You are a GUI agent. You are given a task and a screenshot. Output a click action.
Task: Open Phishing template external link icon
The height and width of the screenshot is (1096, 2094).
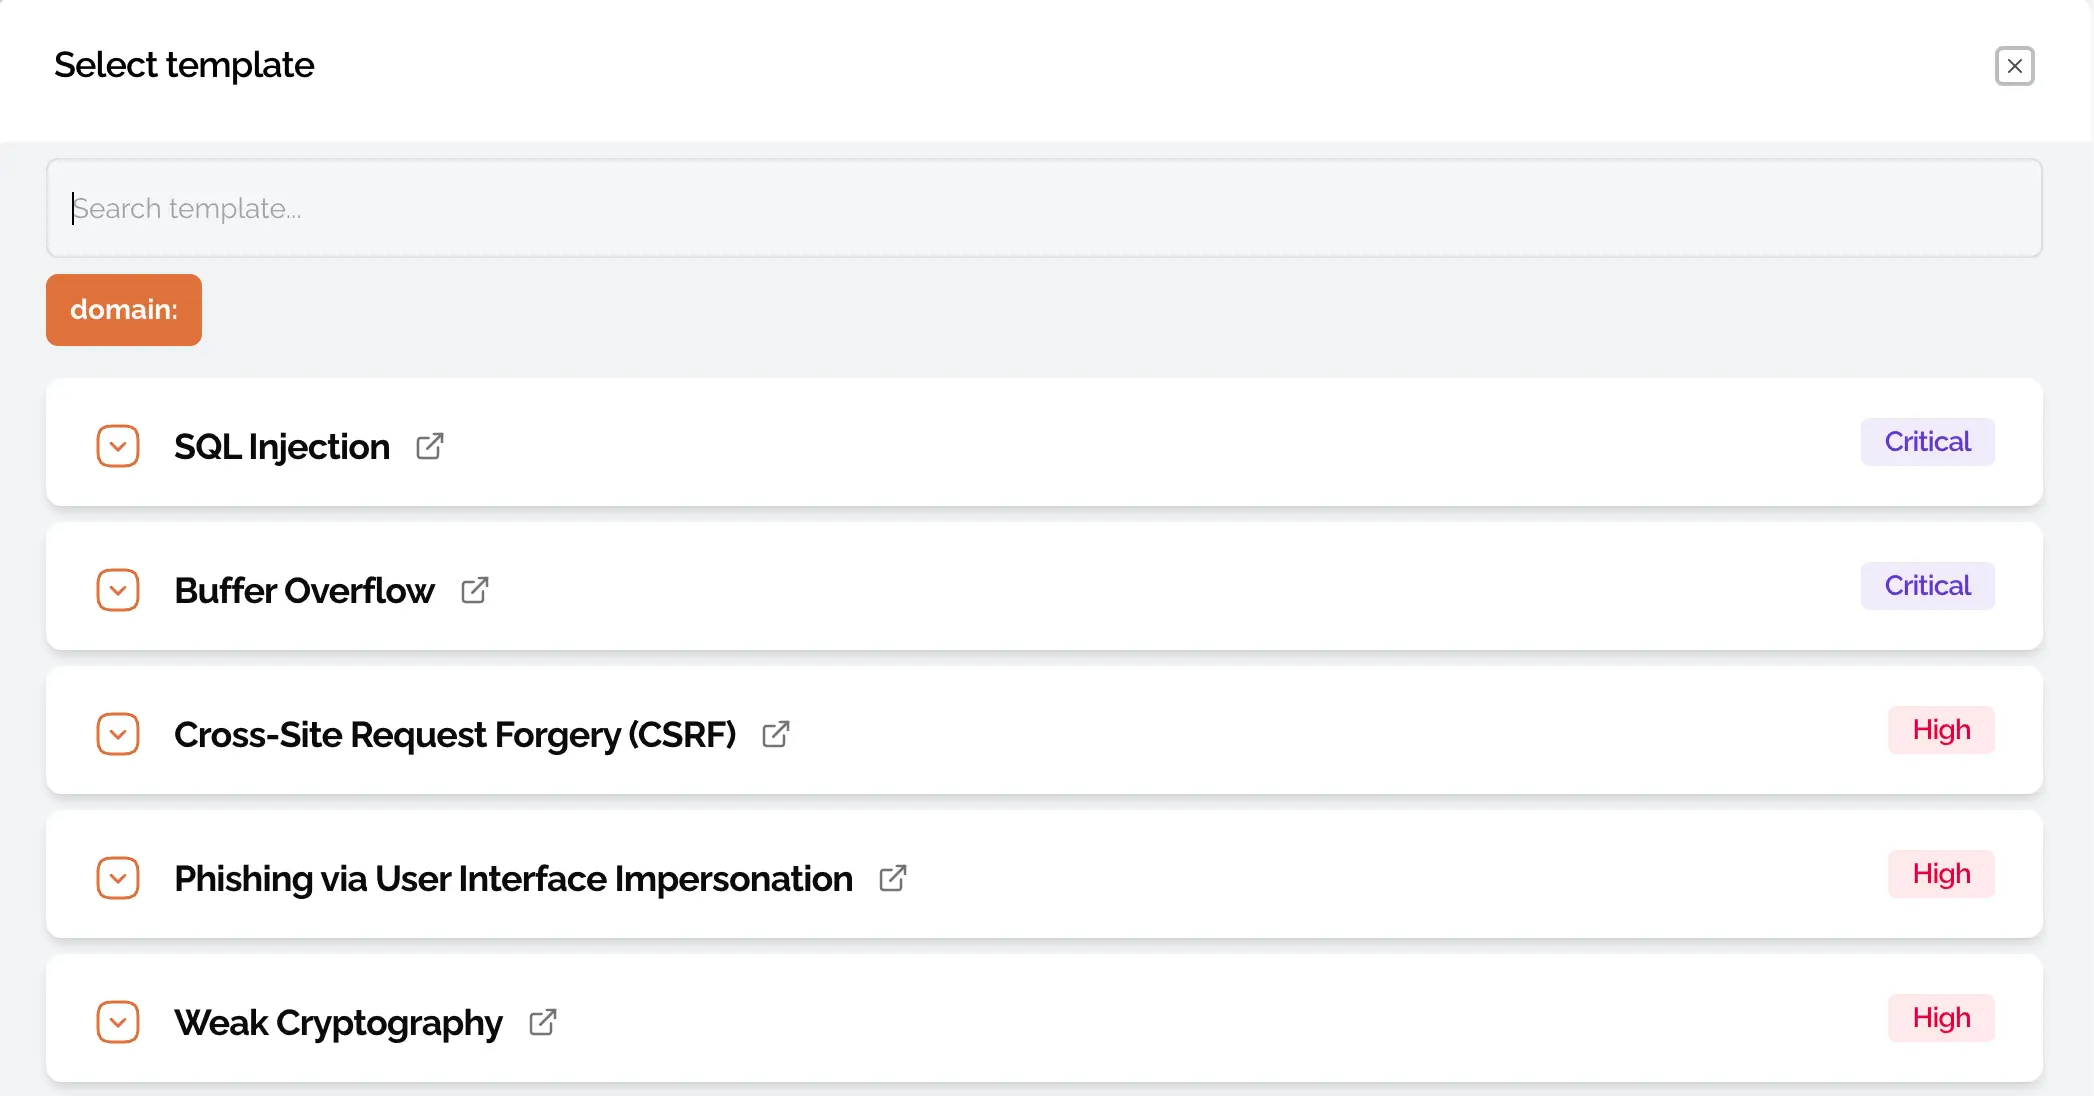pyautogui.click(x=893, y=878)
